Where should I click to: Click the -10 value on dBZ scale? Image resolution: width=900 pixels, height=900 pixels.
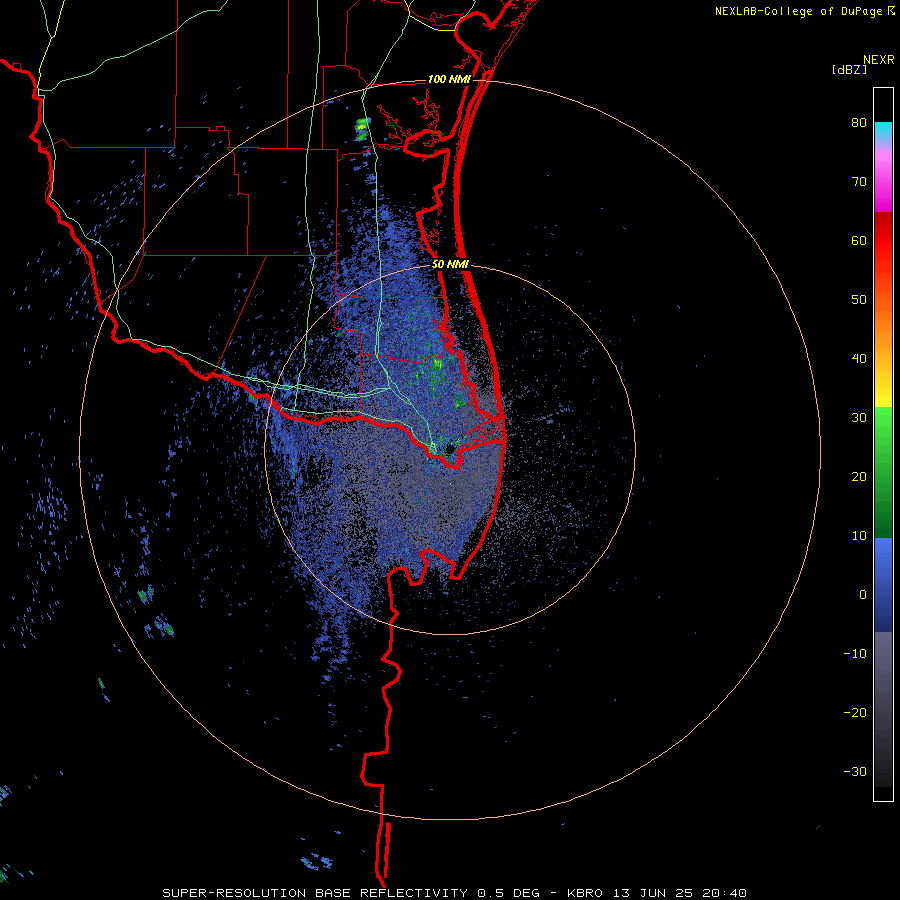tap(855, 654)
